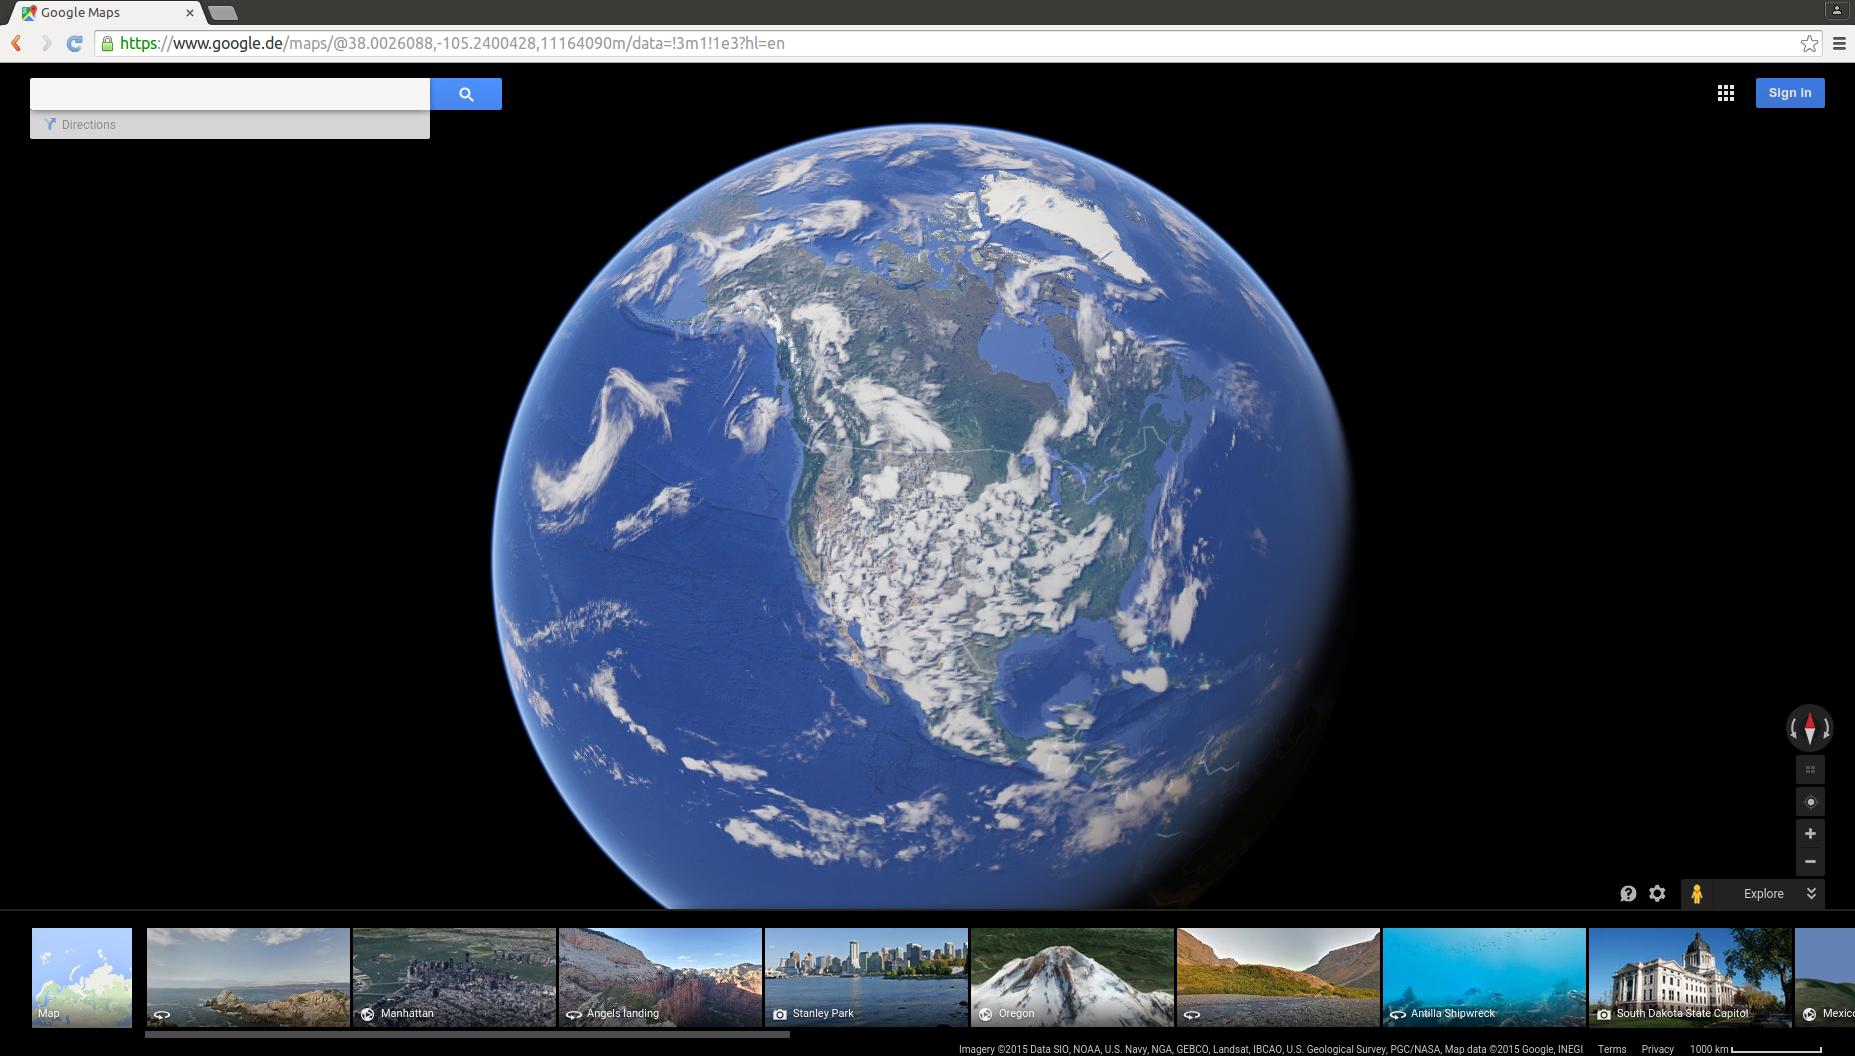This screenshot has height=1056, width=1855.
Task: Select the Angels Landing thumbnail
Action: (660, 977)
